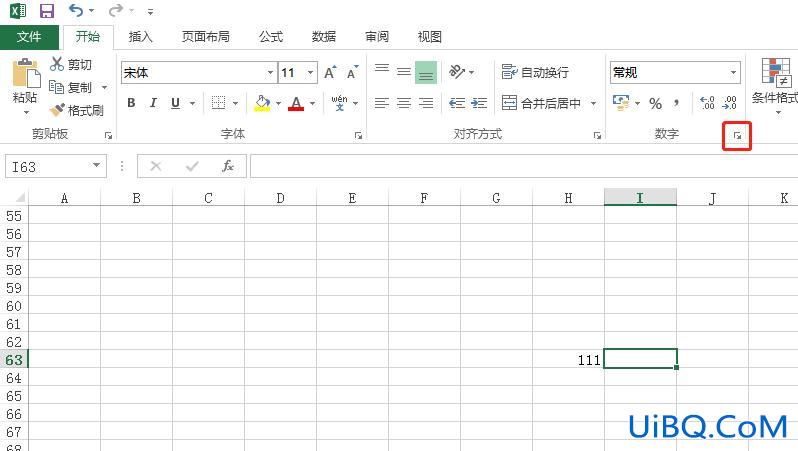798x451 pixels.
Task: Click the 格式刷 format painter
Action: (x=76, y=110)
